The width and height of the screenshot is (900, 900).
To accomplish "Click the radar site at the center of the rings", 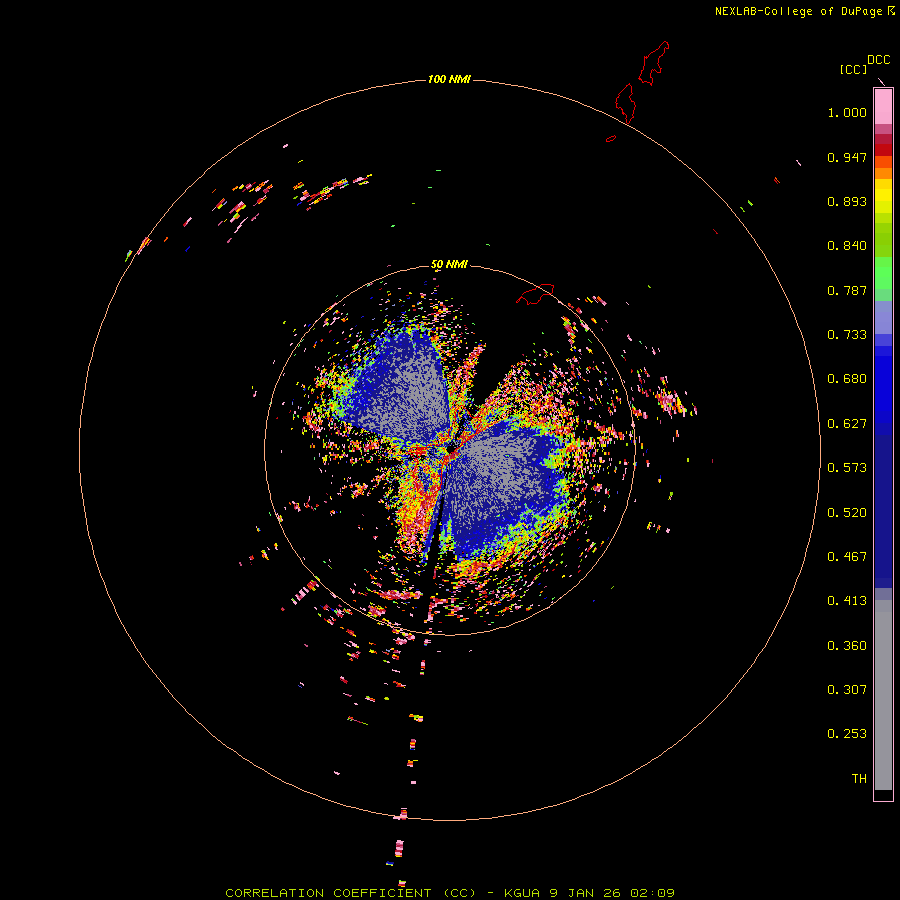I will tap(449, 450).
